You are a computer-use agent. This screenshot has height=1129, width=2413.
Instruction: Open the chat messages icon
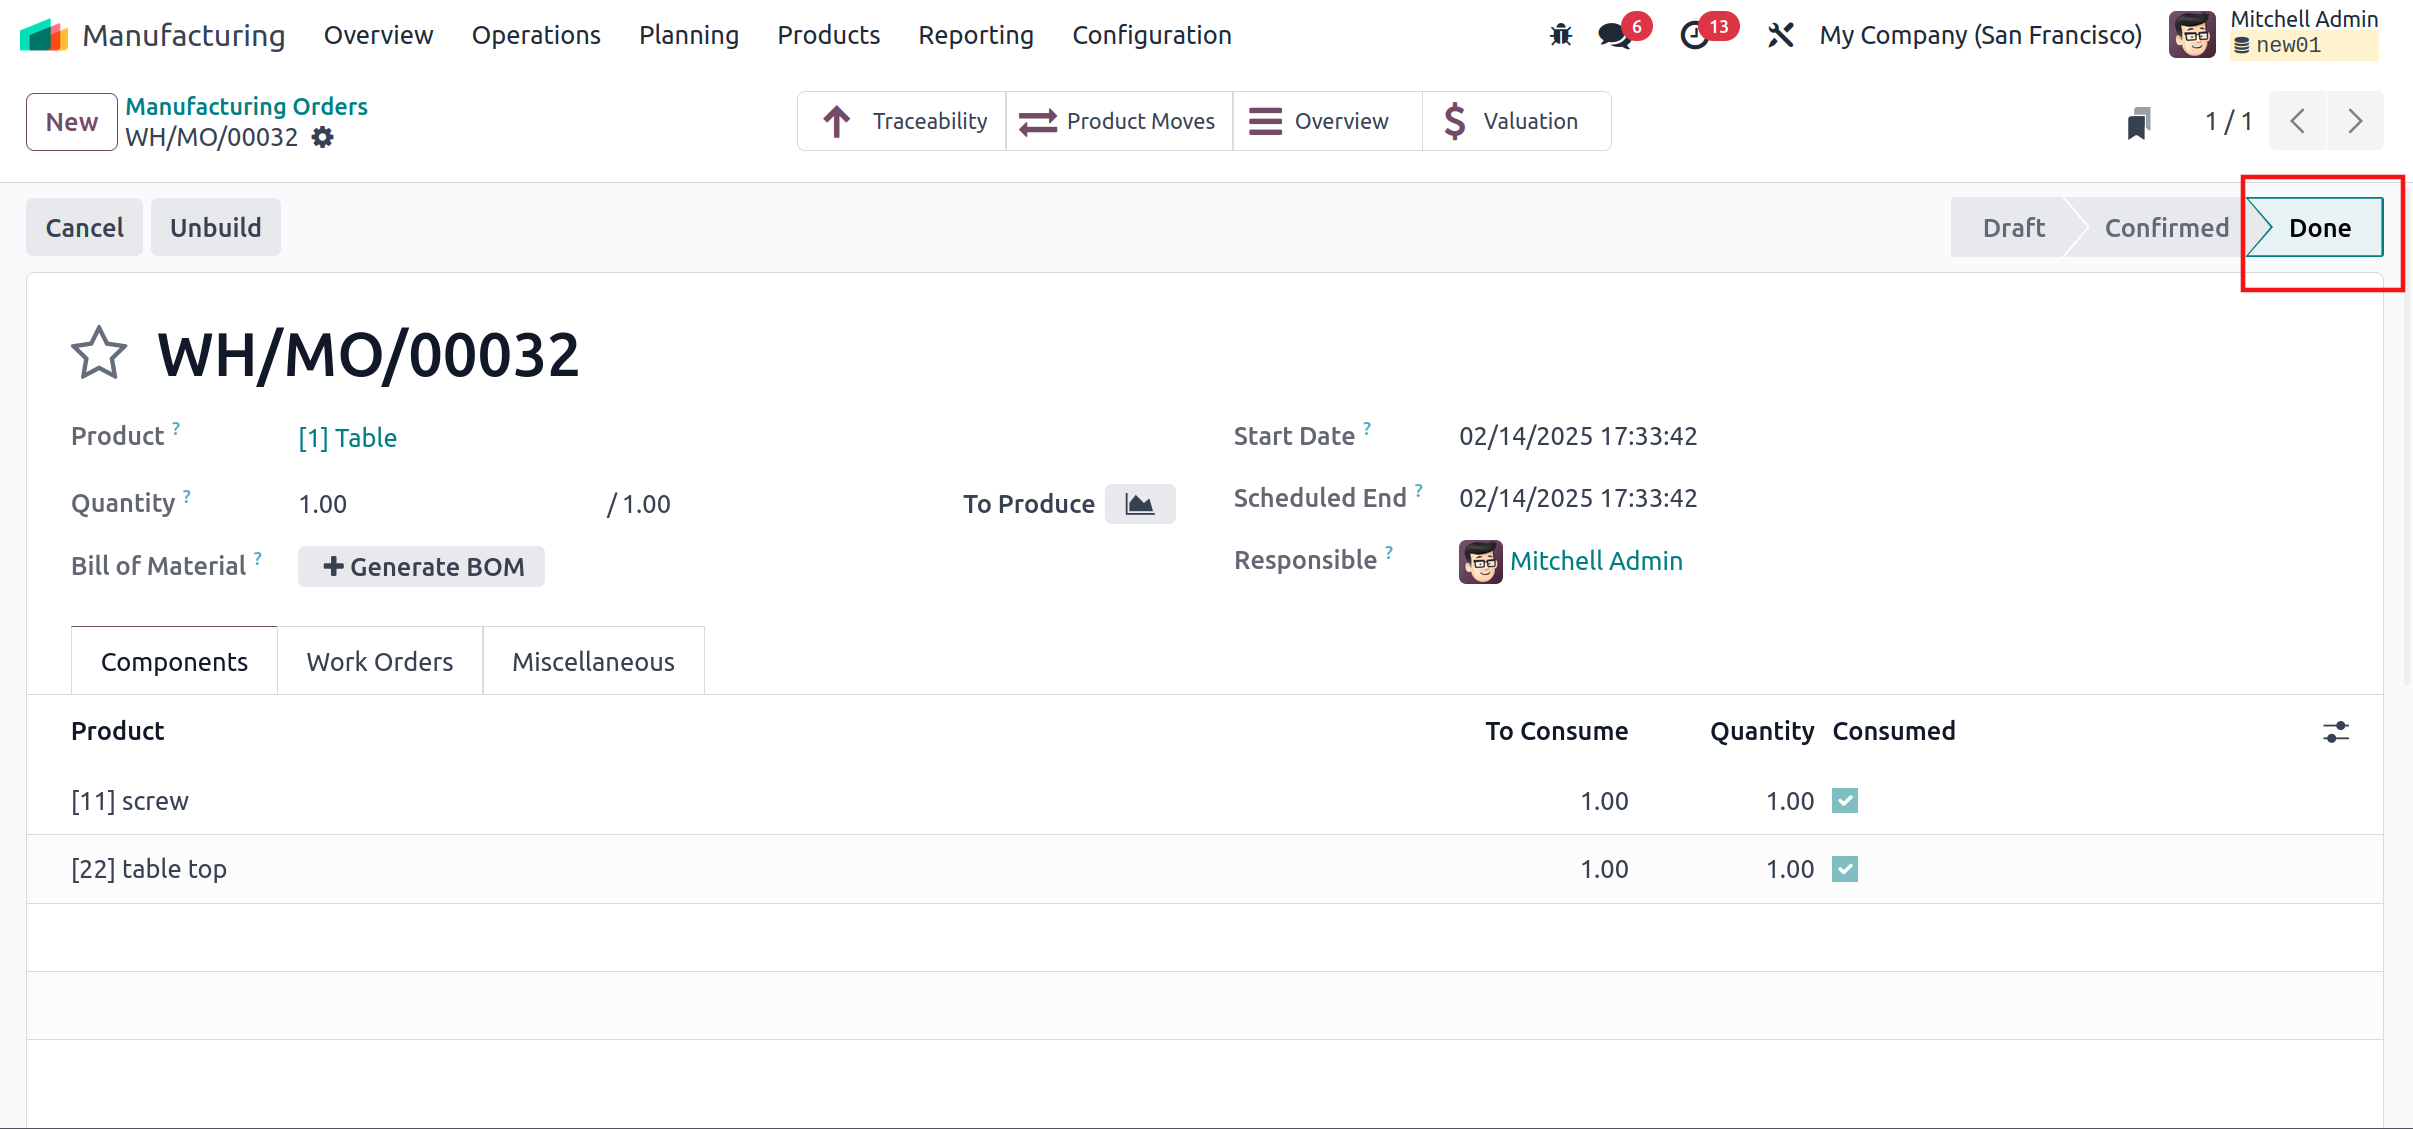click(x=1614, y=36)
